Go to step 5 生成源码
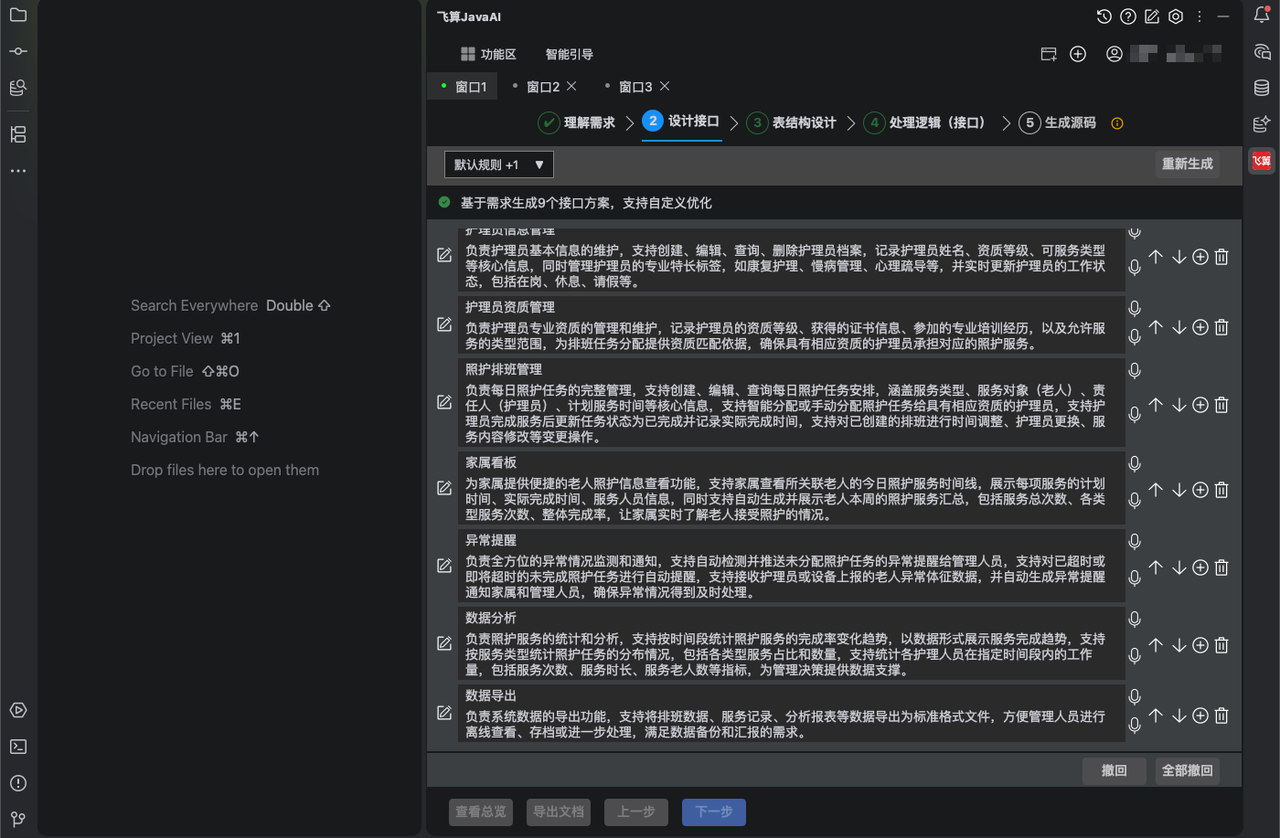The width and height of the screenshot is (1280, 838). pos(1058,123)
